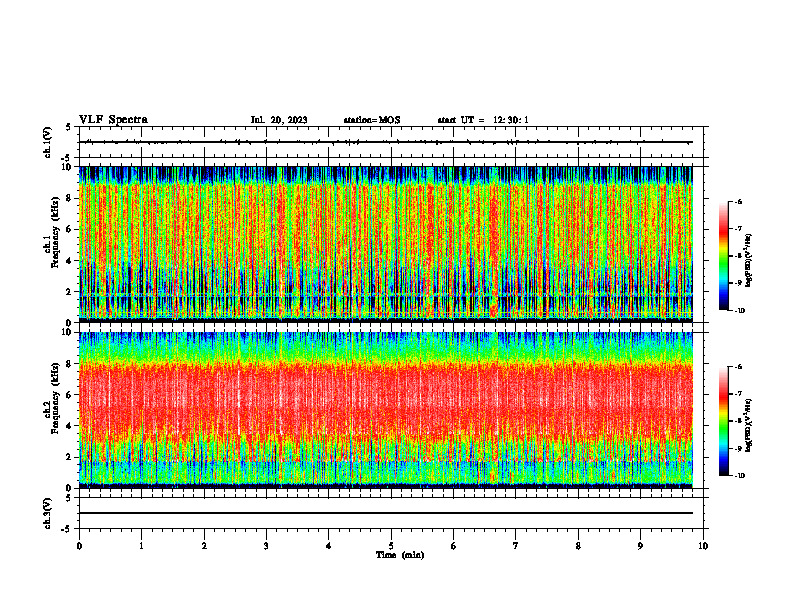This screenshot has width=792, height=612.
Task: Click the "4" tick on the time axis
Action: [329, 546]
